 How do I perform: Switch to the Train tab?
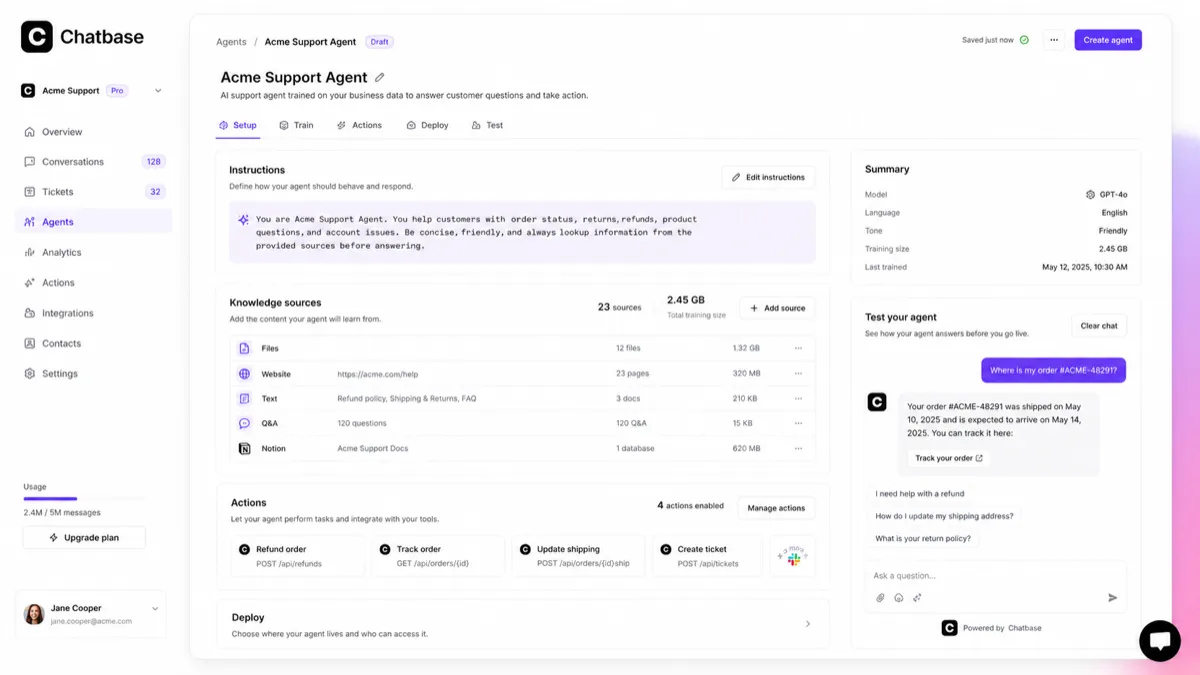click(296, 125)
